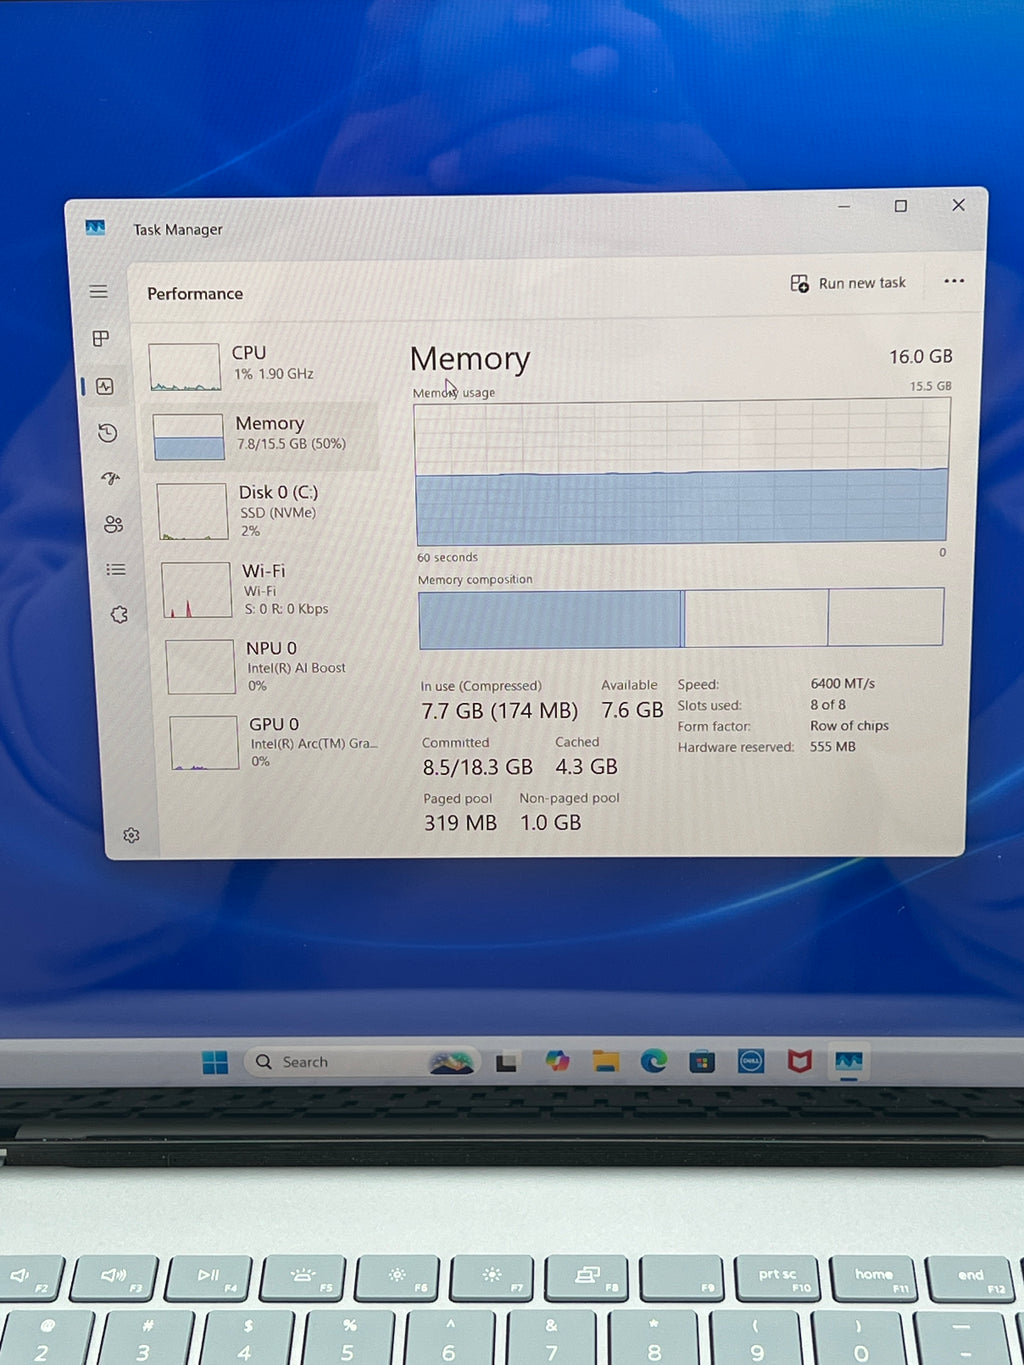Open the Task Manager navigation hamburger menu

[x=98, y=291]
